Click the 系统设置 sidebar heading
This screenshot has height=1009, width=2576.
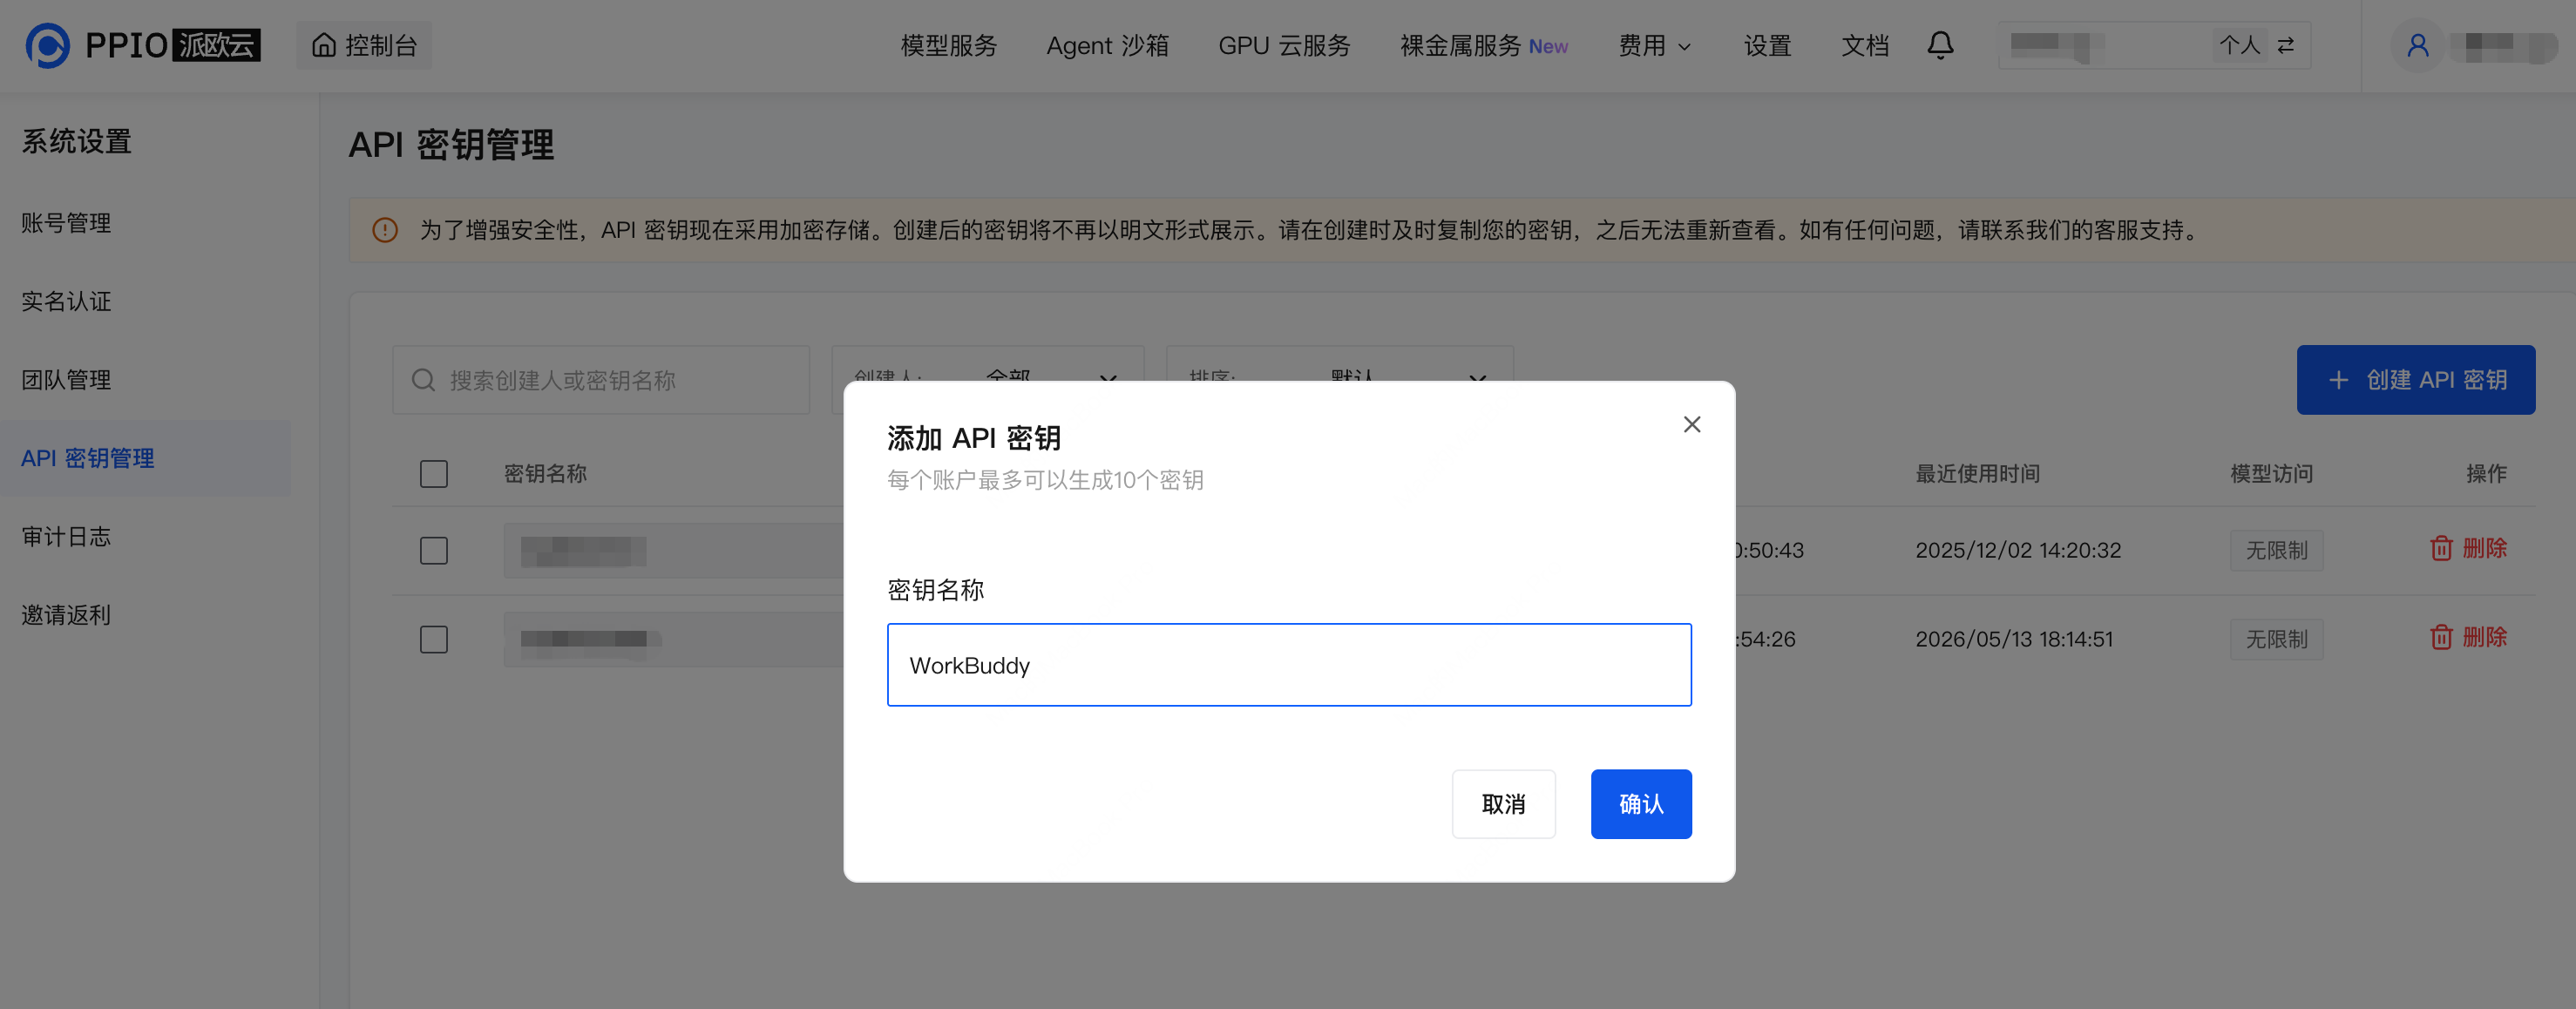coord(77,142)
